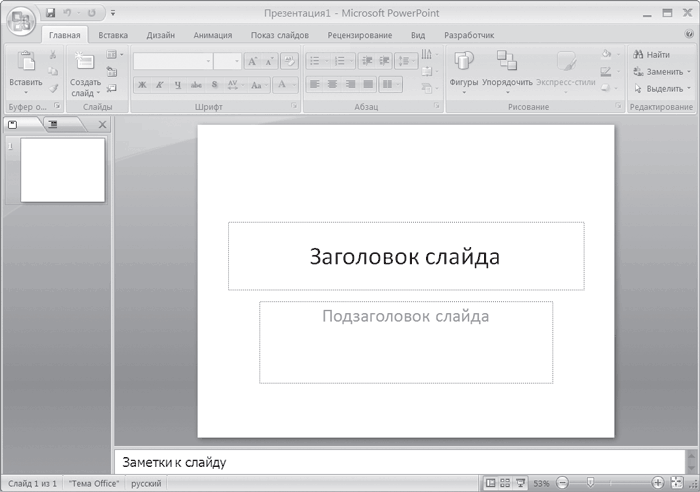The width and height of the screenshot is (700, 492).
Task: Toggle underline Ч formatting
Action: 178,85
